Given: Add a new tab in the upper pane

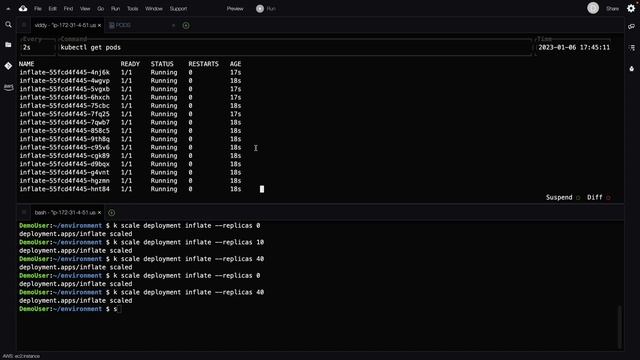Looking at the screenshot, I should point(186,25).
